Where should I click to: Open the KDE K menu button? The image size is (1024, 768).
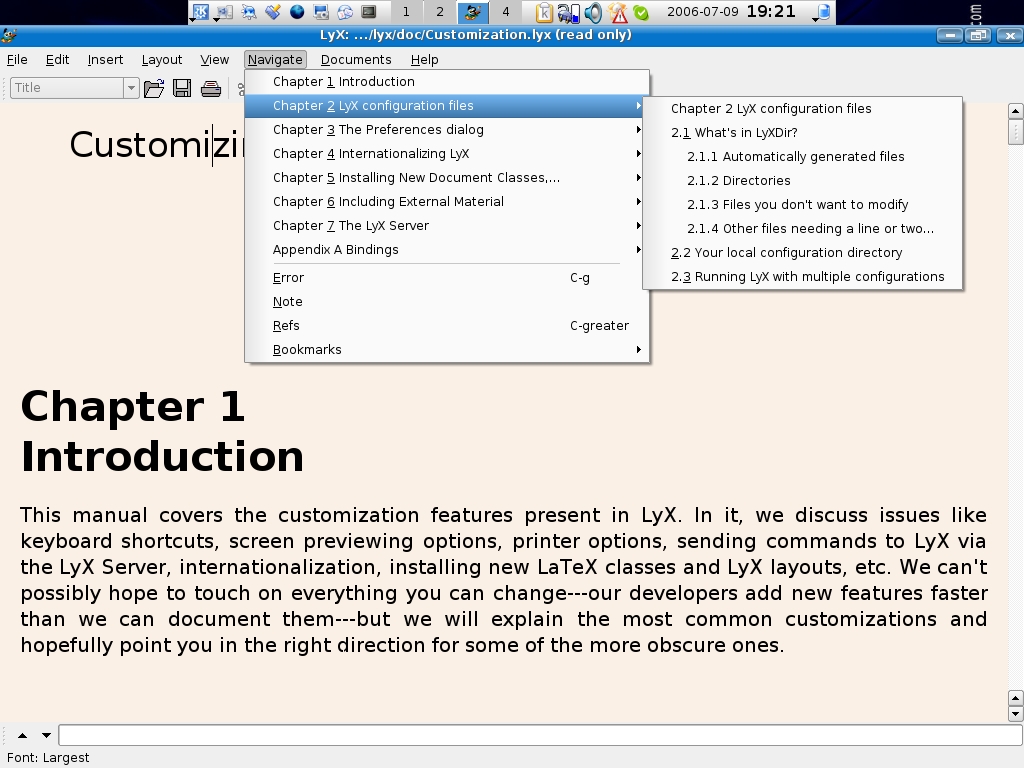tap(200, 12)
